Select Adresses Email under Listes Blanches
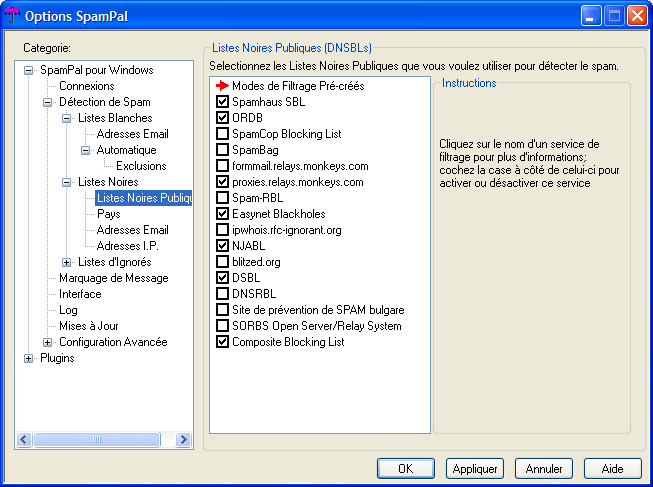 click(x=132, y=134)
